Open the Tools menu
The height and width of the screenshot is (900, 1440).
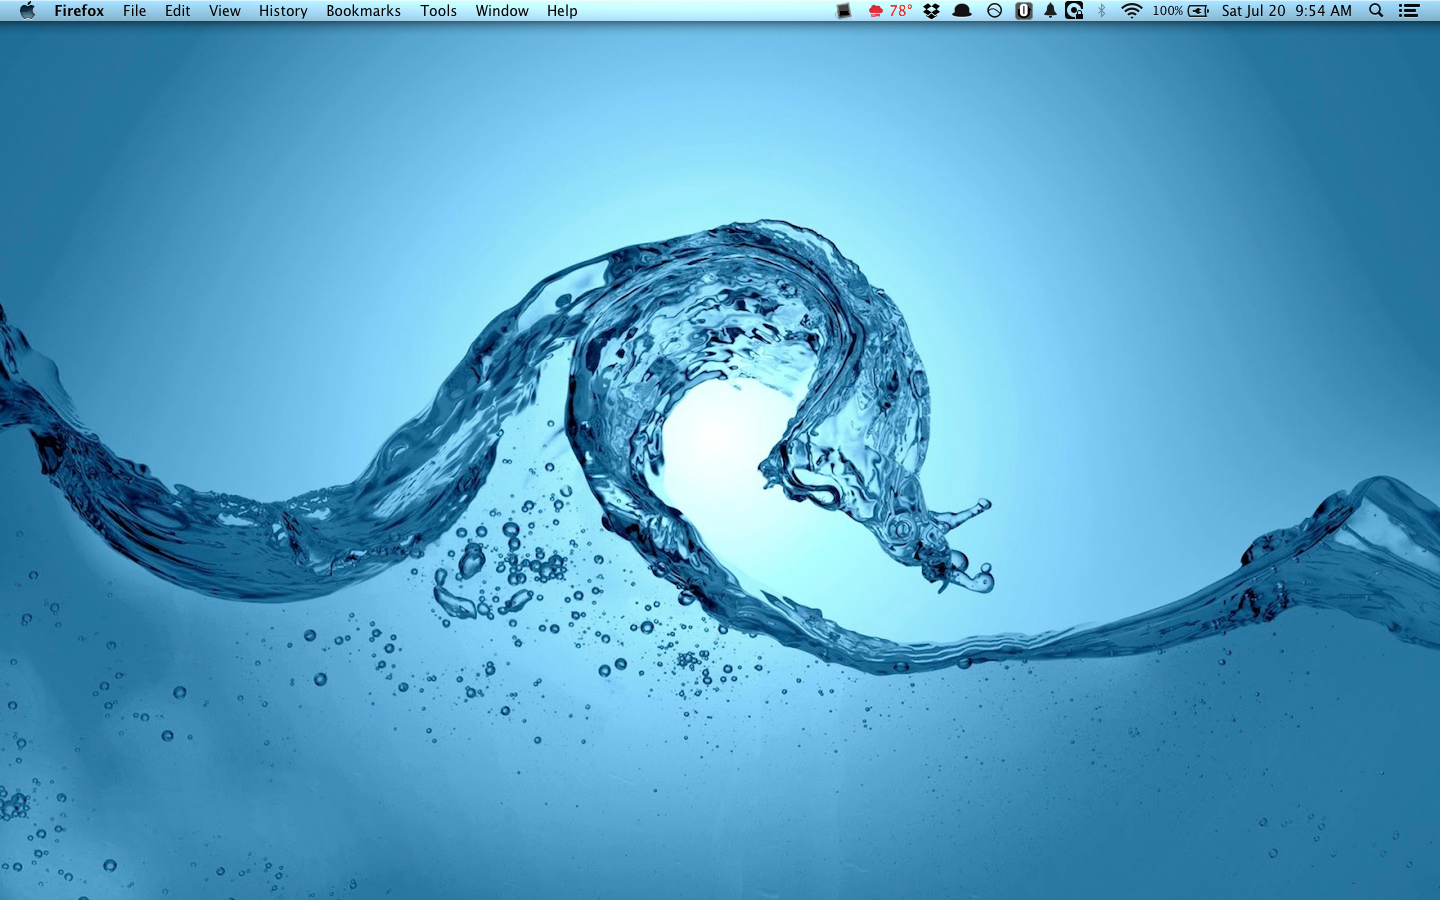pyautogui.click(x=438, y=11)
